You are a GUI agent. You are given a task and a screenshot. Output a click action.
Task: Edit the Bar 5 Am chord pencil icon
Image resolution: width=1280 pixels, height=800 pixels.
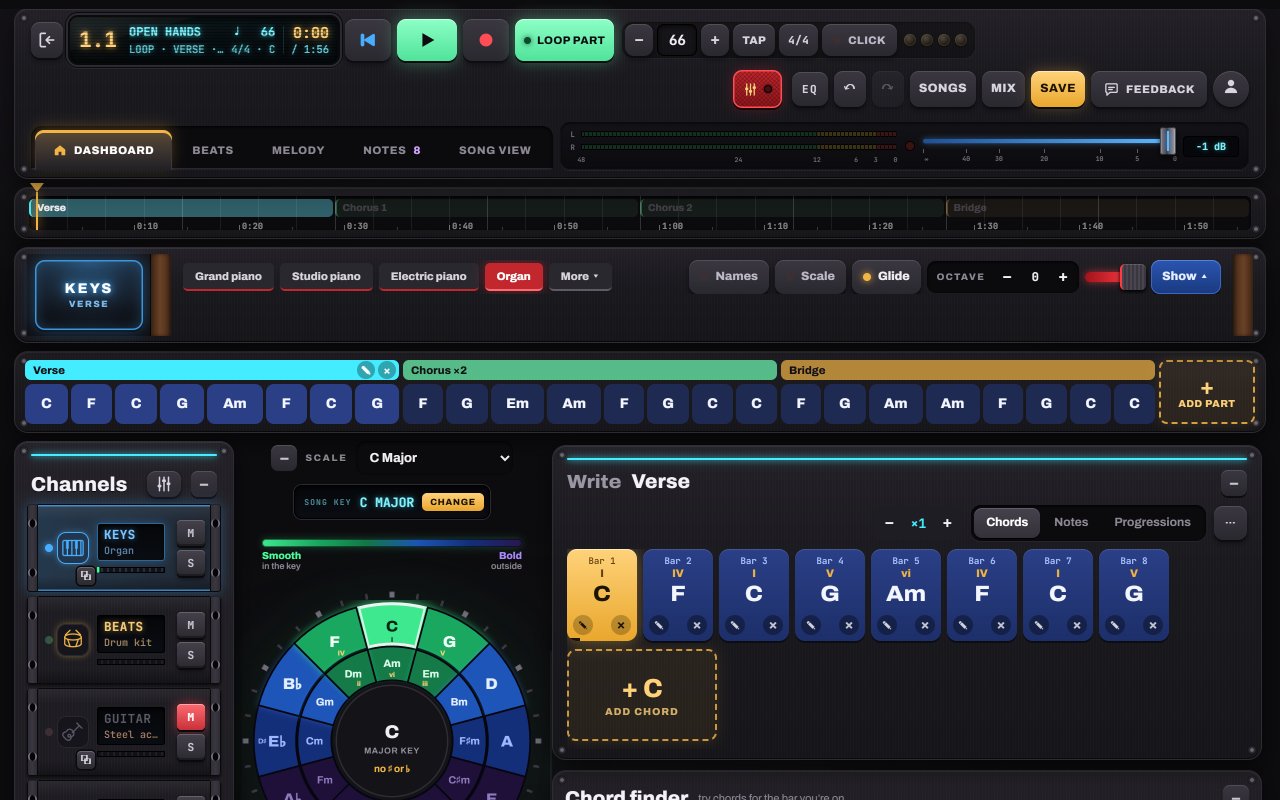(x=886, y=625)
